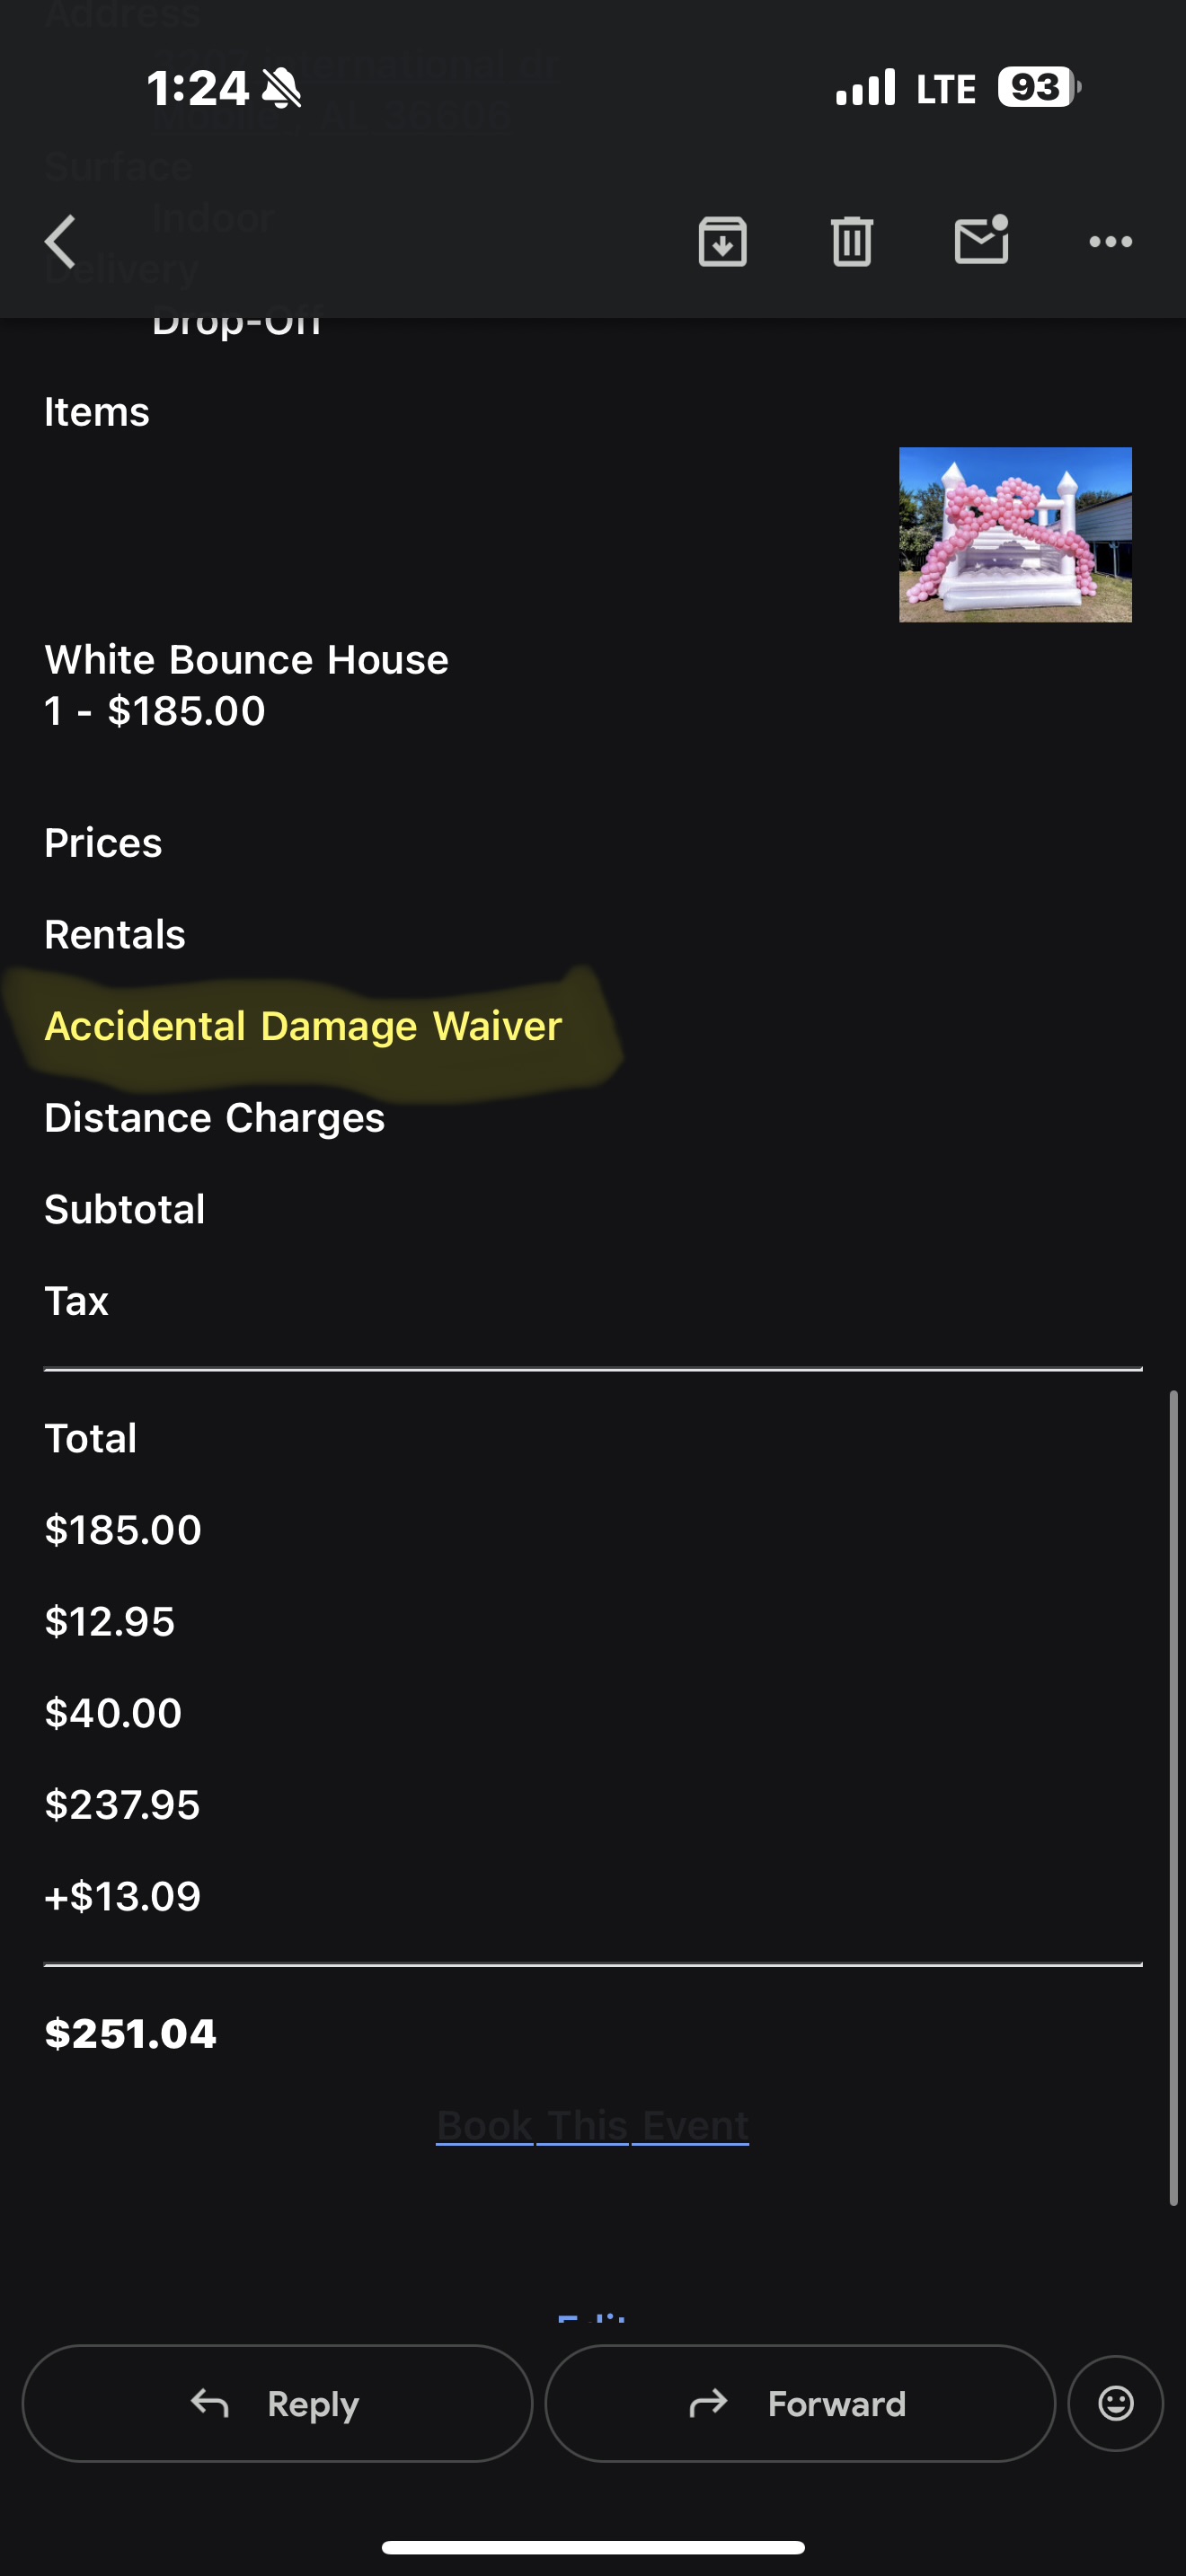
Task: Add an emoji reaction with the smiley button
Action: [x=1115, y=2402]
